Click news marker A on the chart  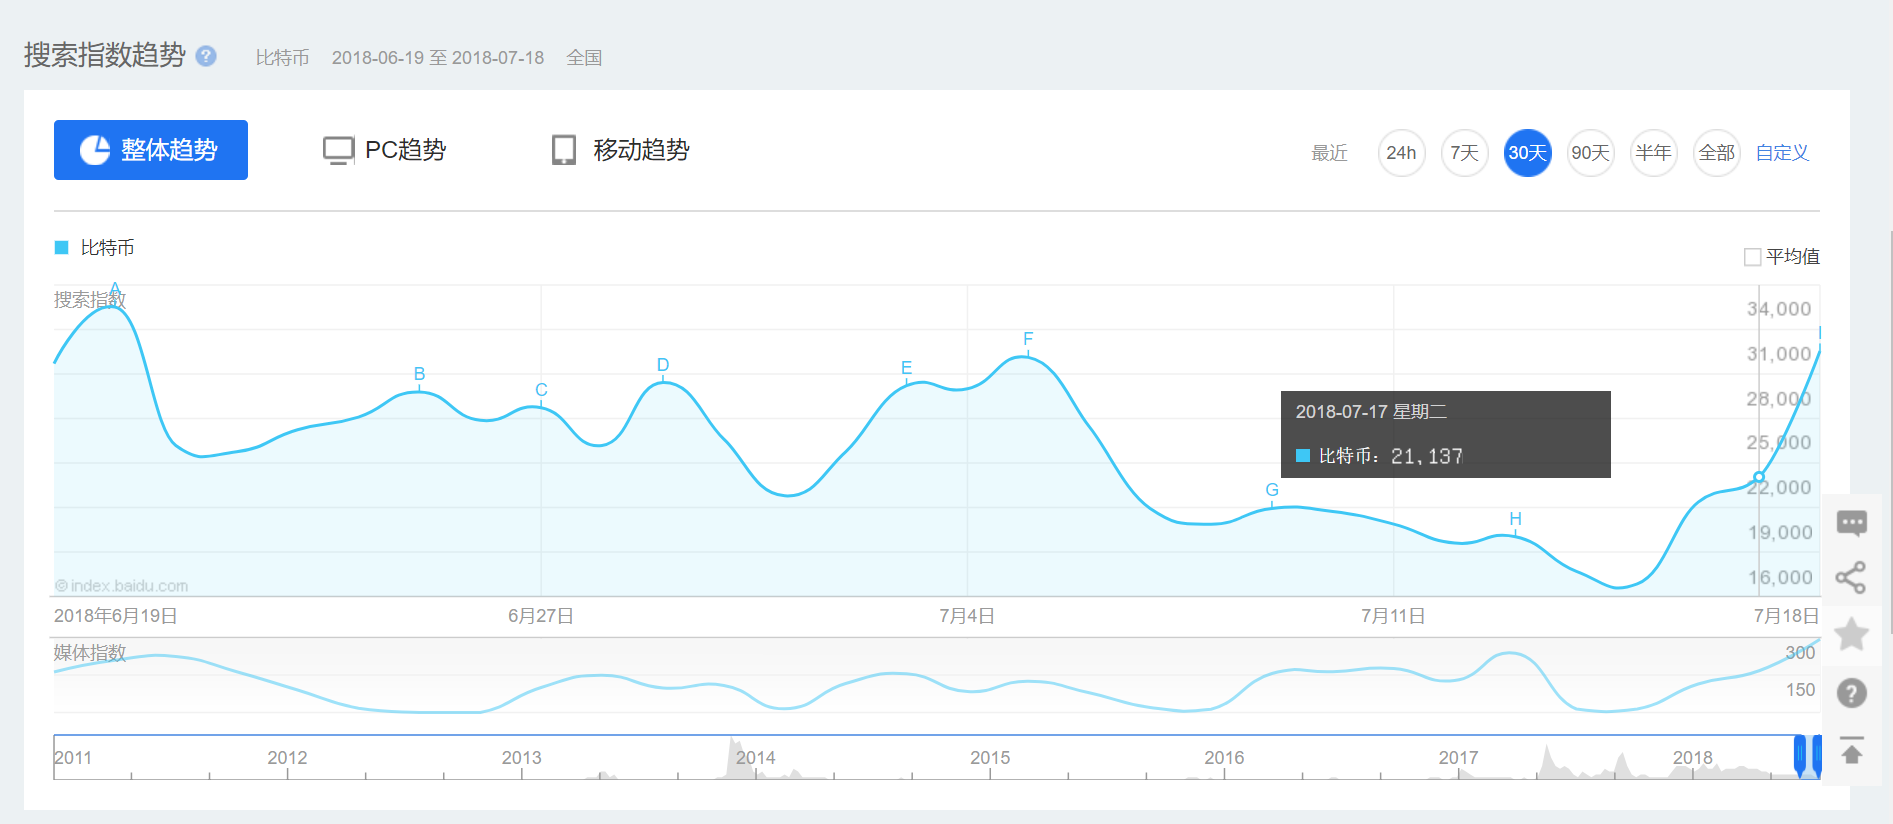[115, 290]
